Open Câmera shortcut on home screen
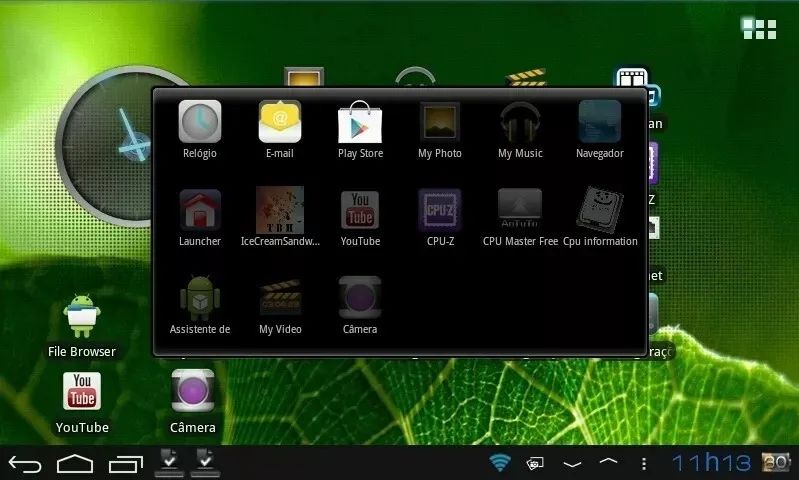Screen dimensions: 799x480 (x=193, y=391)
